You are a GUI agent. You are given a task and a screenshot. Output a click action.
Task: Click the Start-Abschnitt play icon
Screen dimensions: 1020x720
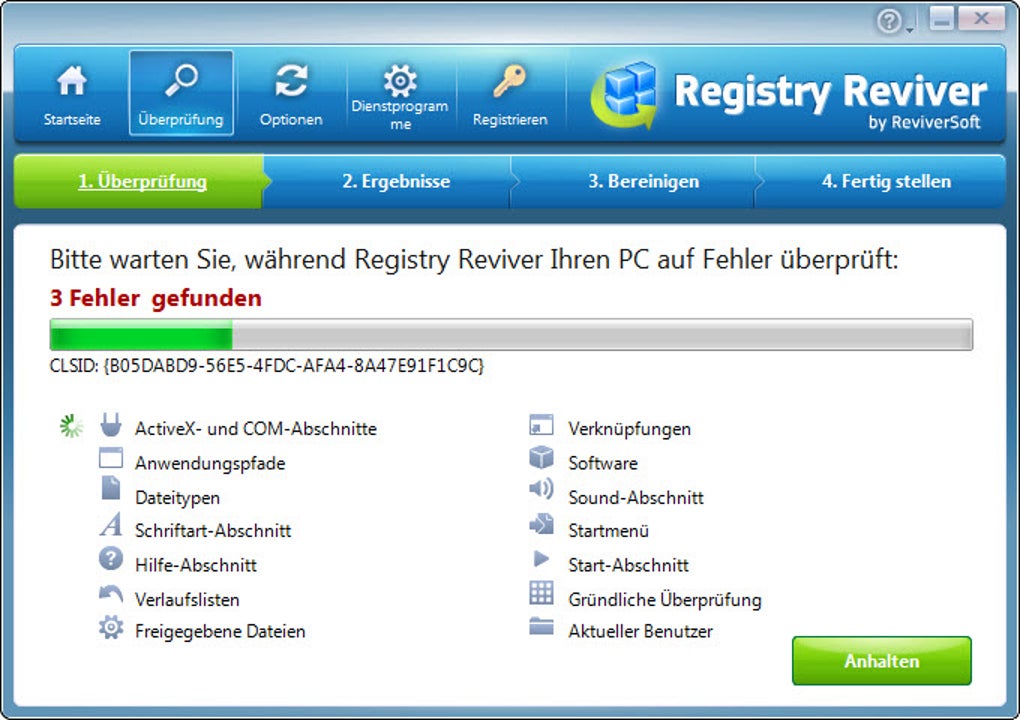(541, 558)
